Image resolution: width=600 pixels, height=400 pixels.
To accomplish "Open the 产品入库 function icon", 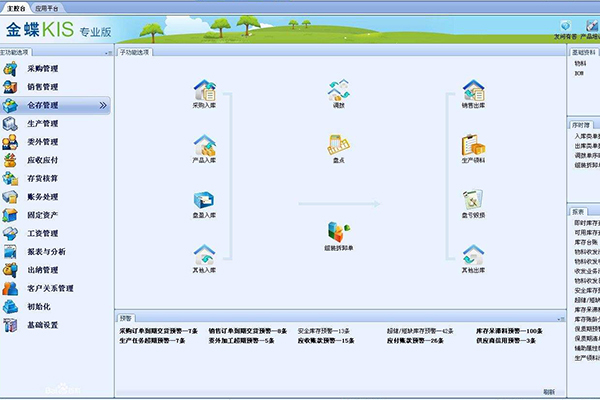I will (x=204, y=149).
